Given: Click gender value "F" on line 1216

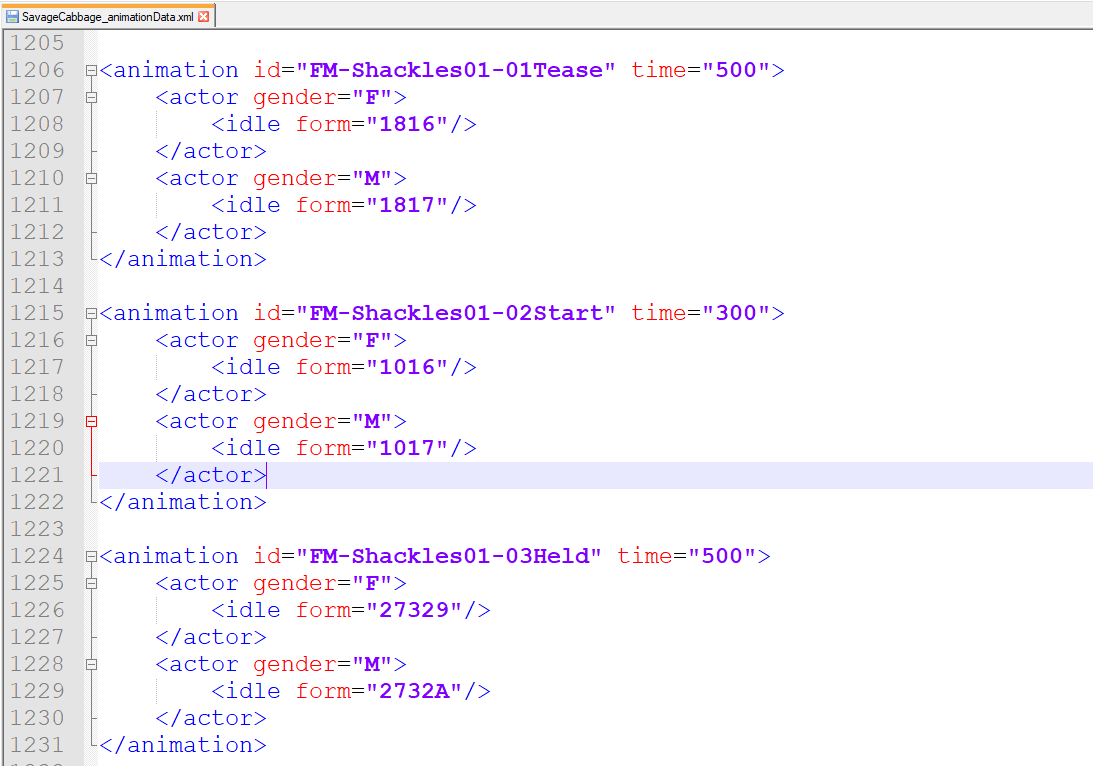Looking at the screenshot, I should tap(372, 340).
